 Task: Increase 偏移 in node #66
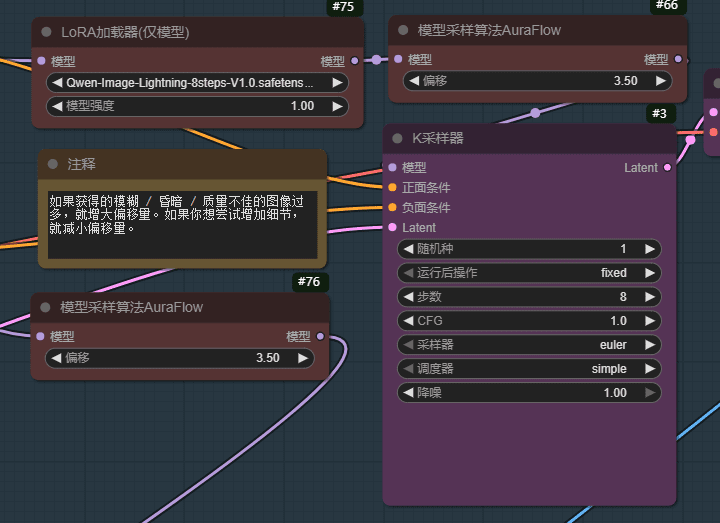click(661, 81)
